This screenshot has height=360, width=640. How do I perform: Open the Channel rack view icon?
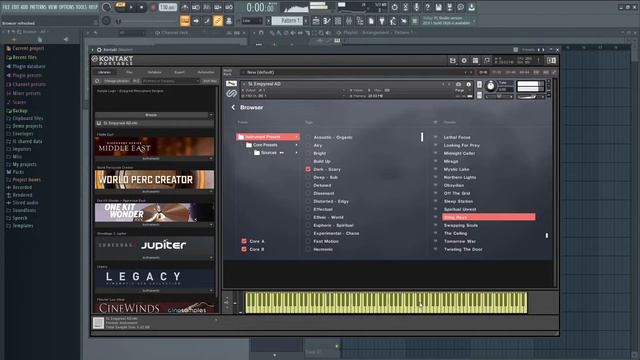pos(338,21)
